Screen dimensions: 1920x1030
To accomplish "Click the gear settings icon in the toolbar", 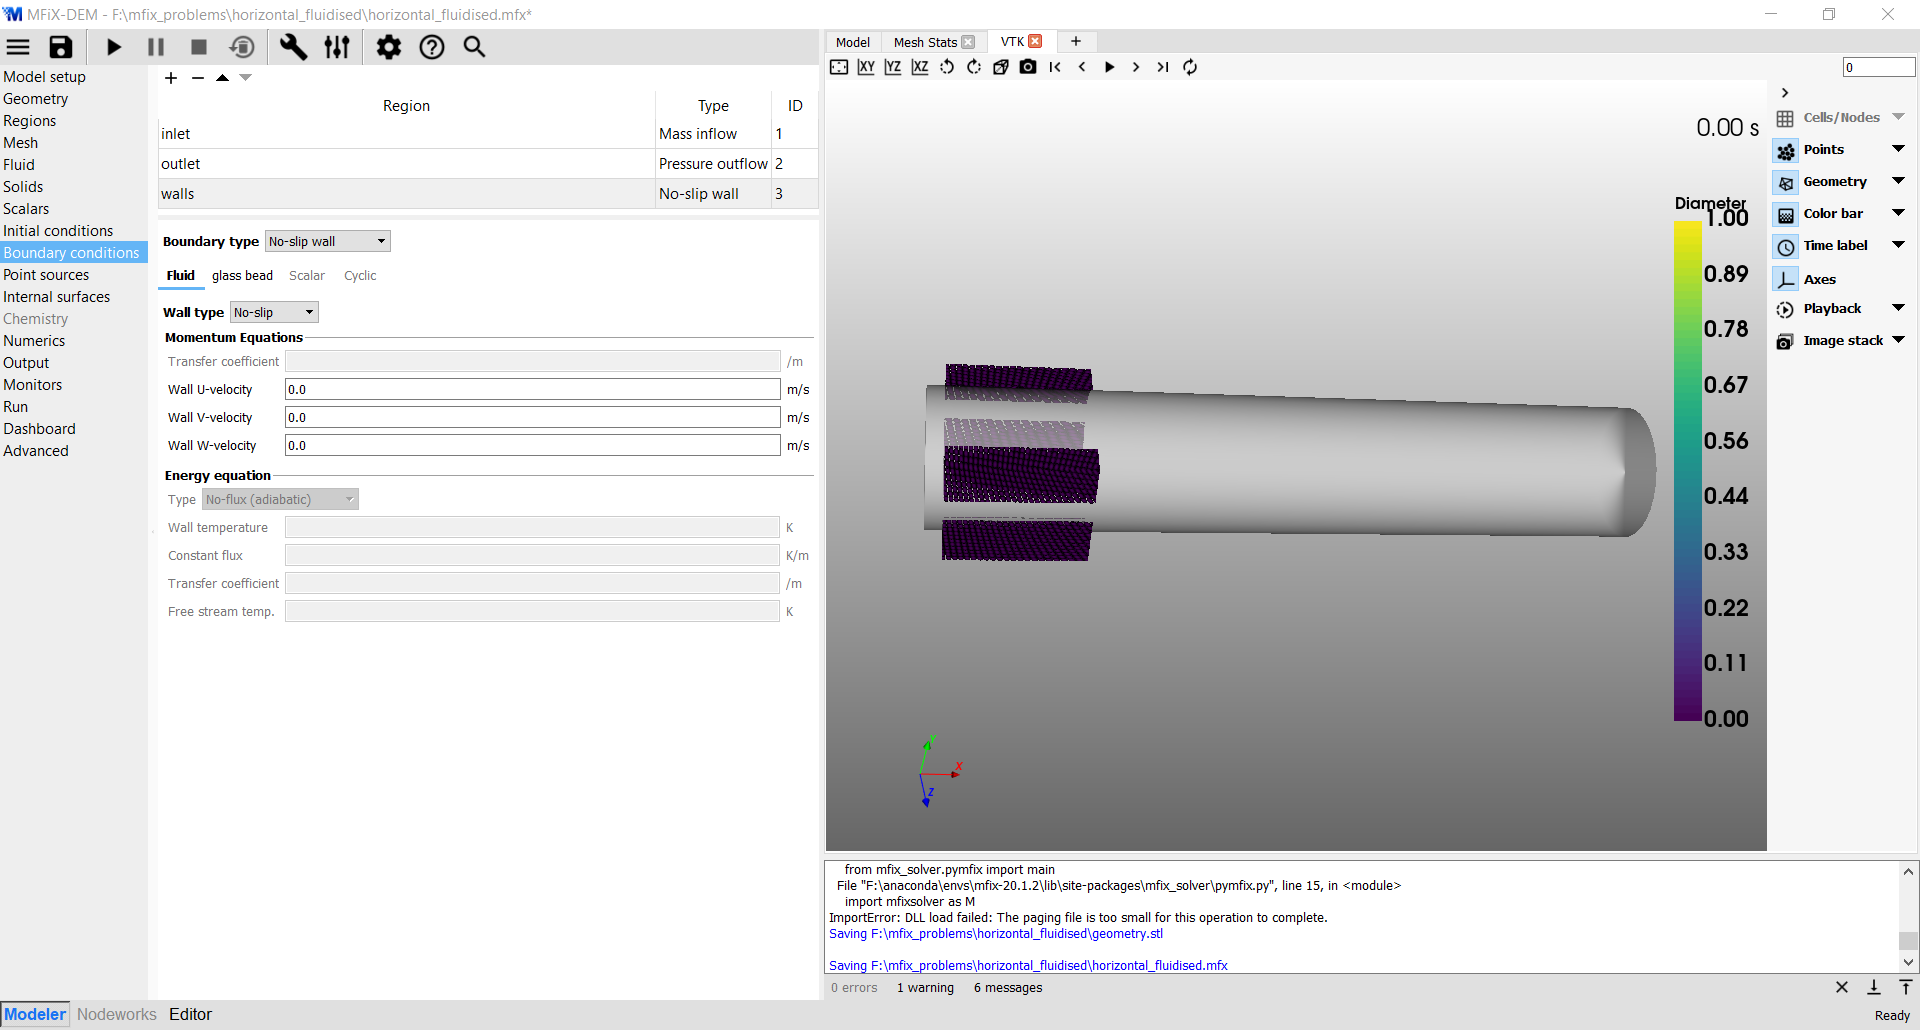I will (388, 47).
